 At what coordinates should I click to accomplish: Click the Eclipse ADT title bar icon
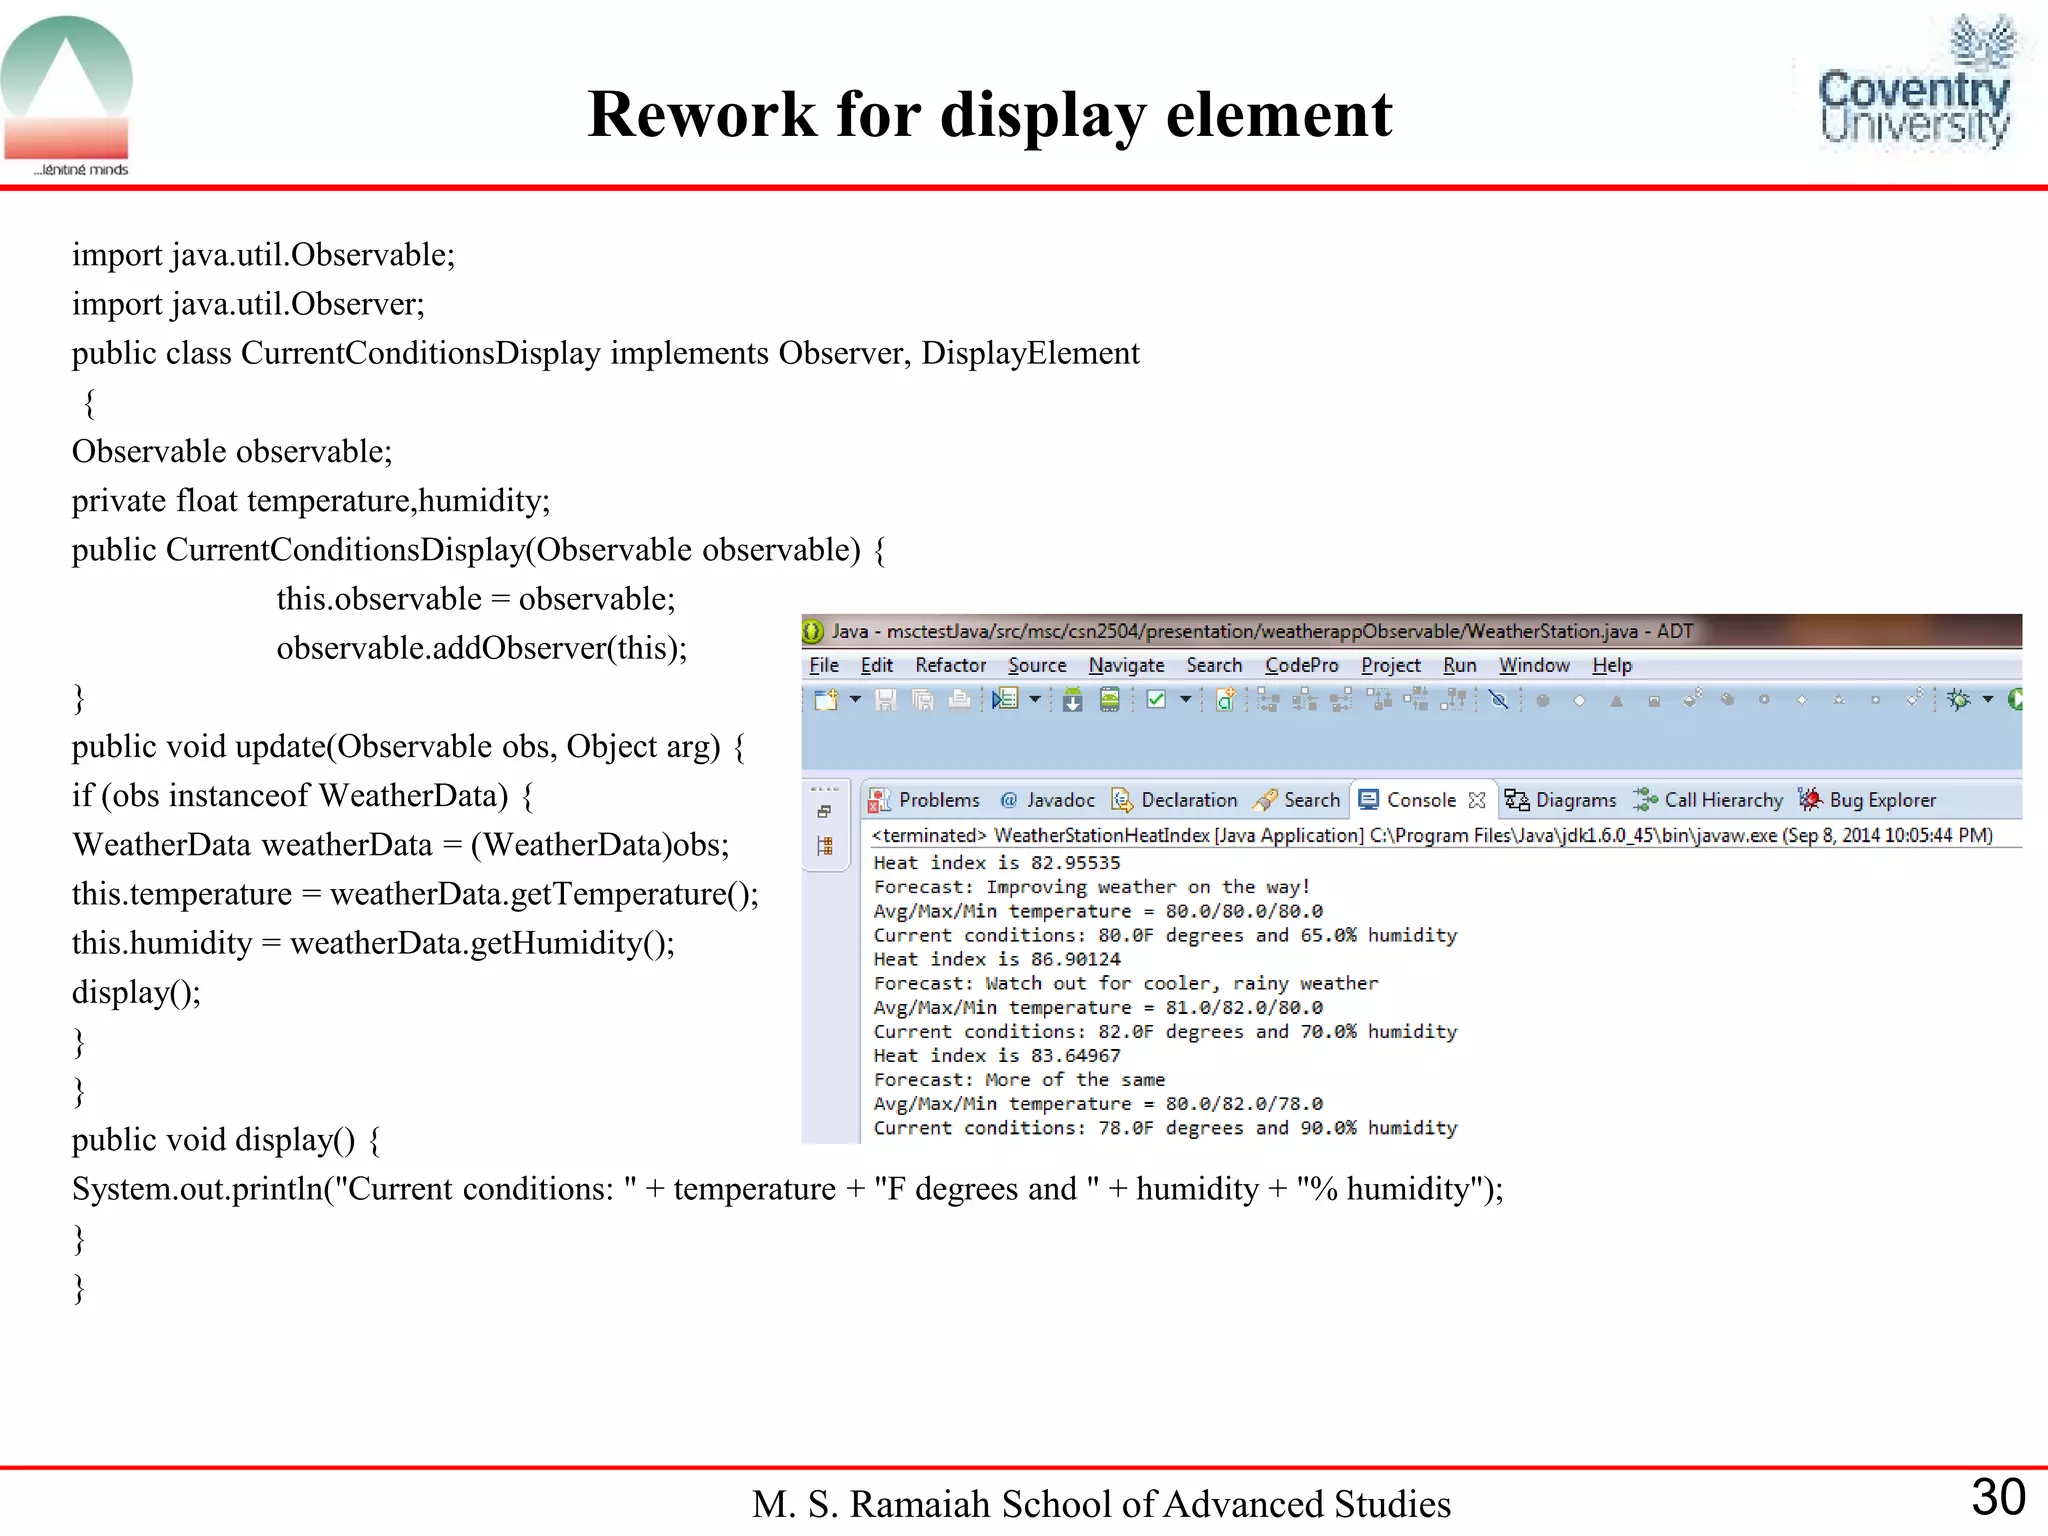[x=813, y=631]
